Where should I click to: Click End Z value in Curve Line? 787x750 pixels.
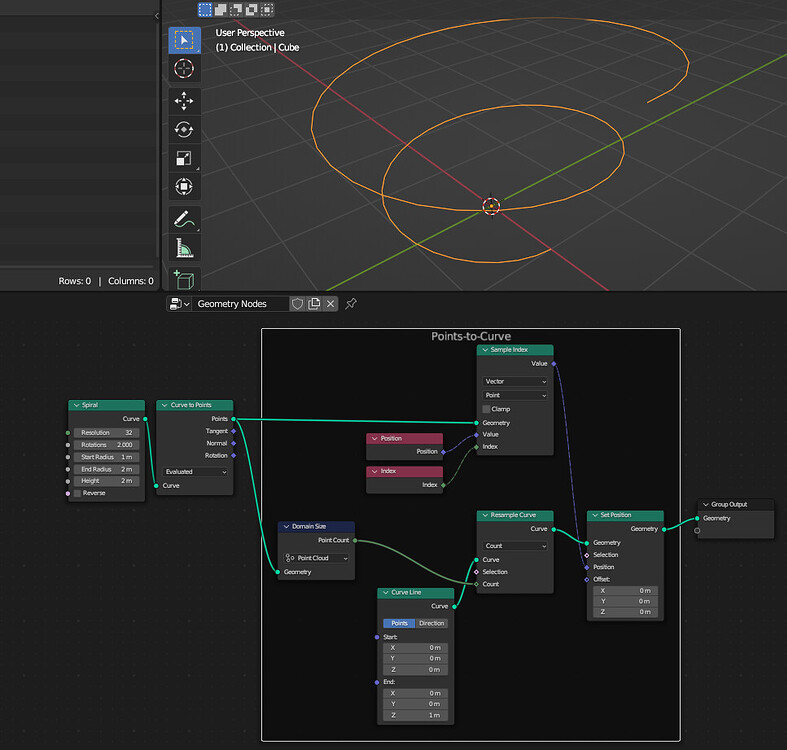[415, 715]
